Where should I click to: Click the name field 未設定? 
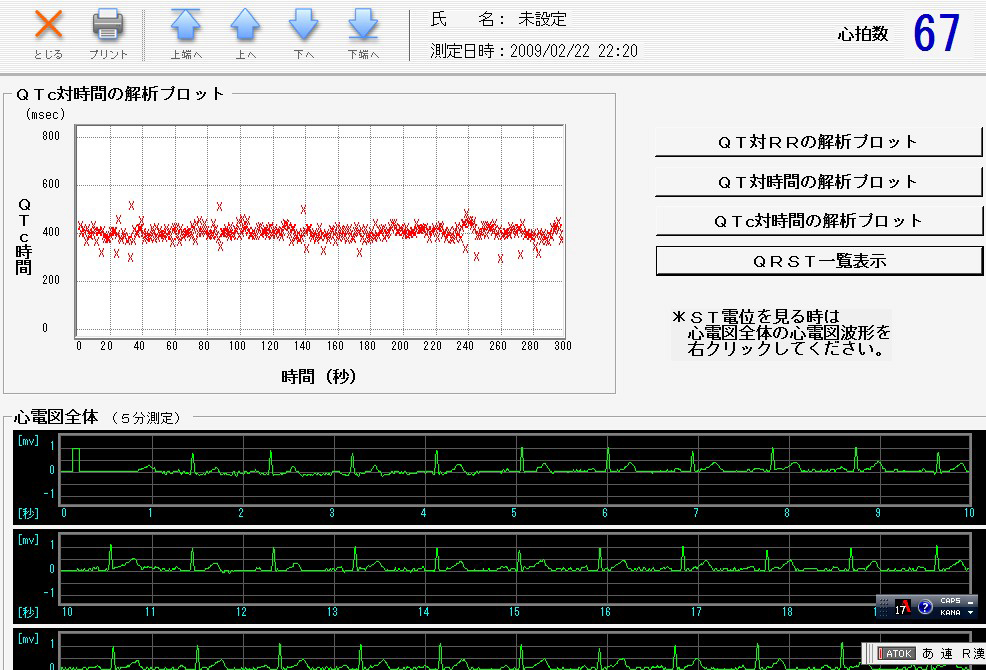click(542, 19)
